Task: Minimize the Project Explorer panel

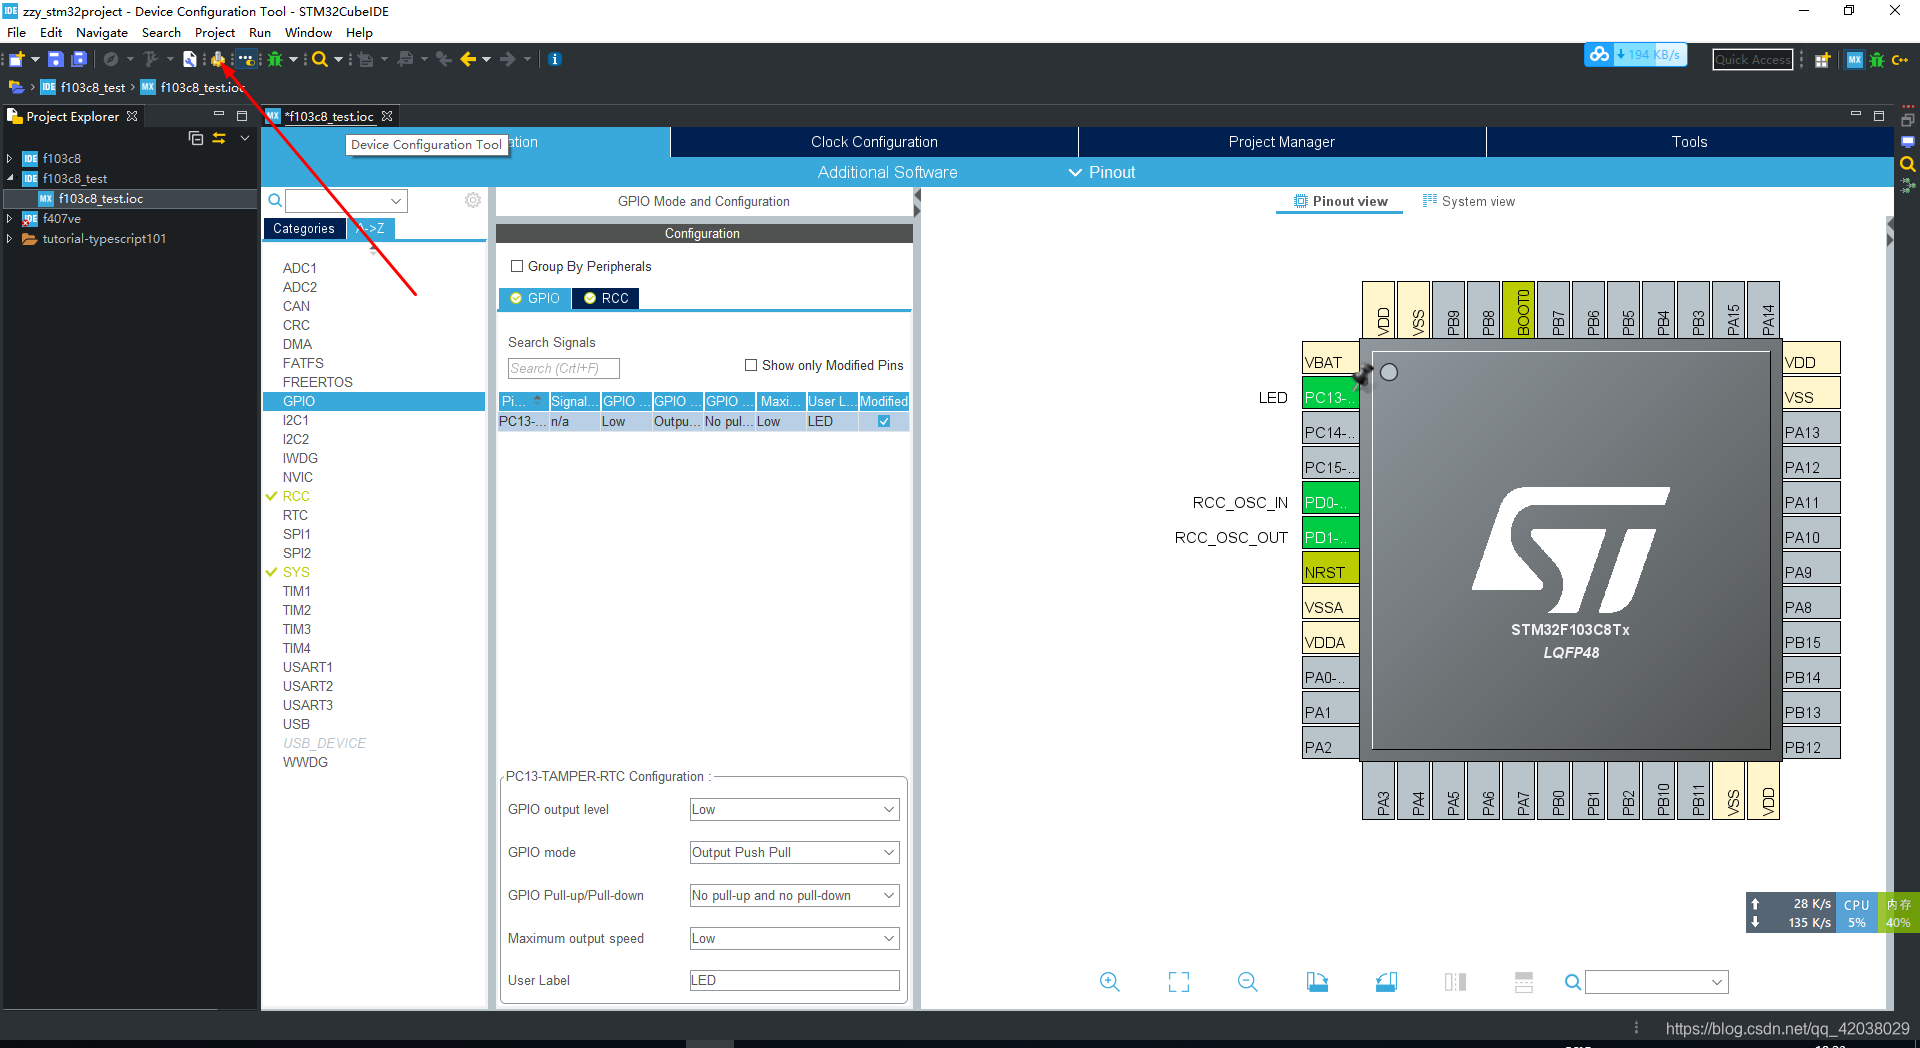Action: [x=219, y=115]
